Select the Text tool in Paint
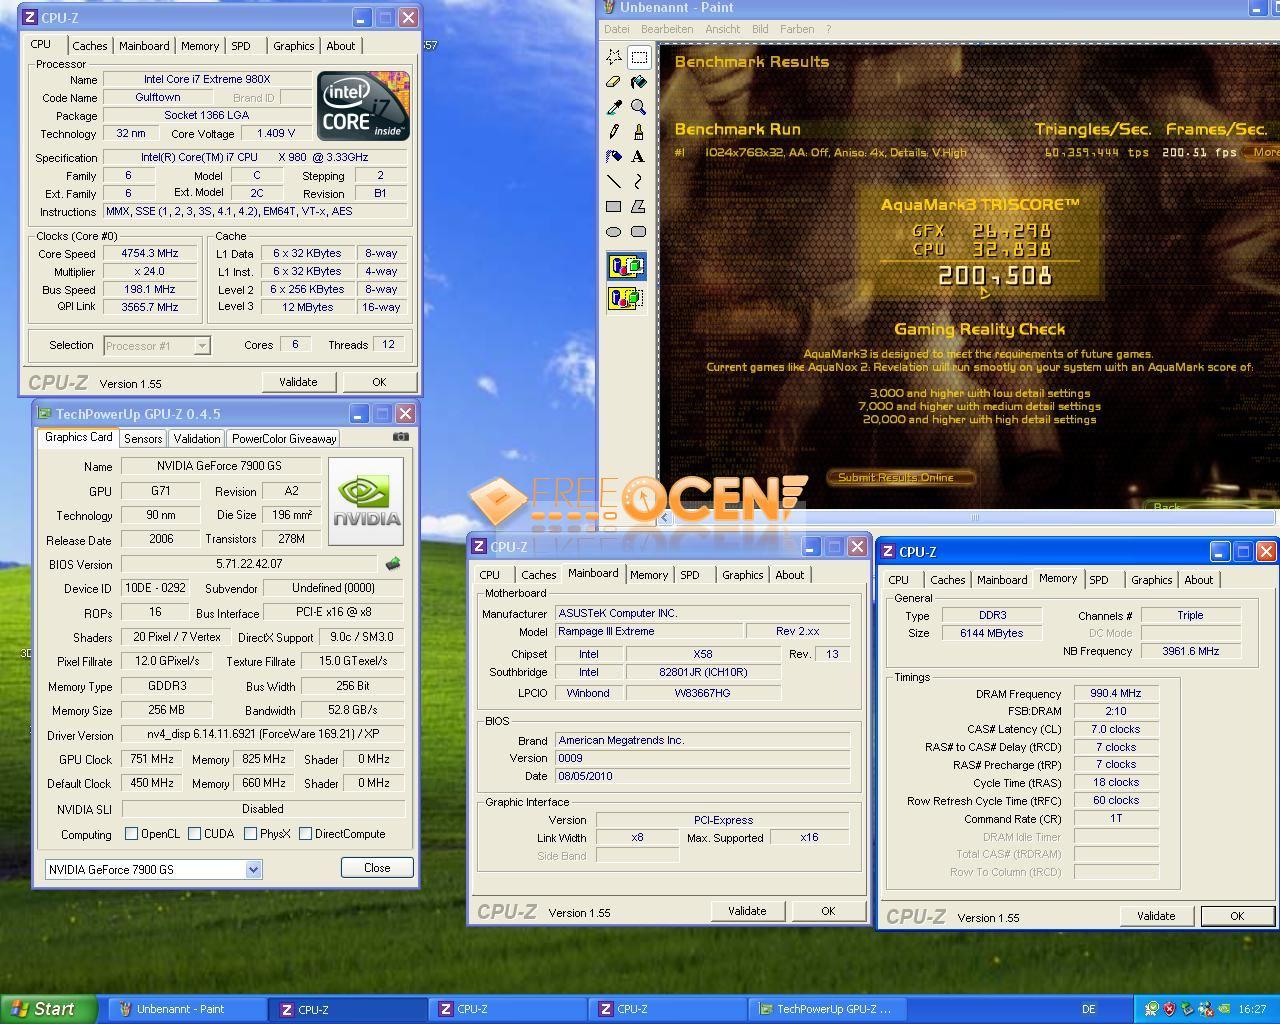Image resolution: width=1280 pixels, height=1024 pixels. tap(639, 156)
